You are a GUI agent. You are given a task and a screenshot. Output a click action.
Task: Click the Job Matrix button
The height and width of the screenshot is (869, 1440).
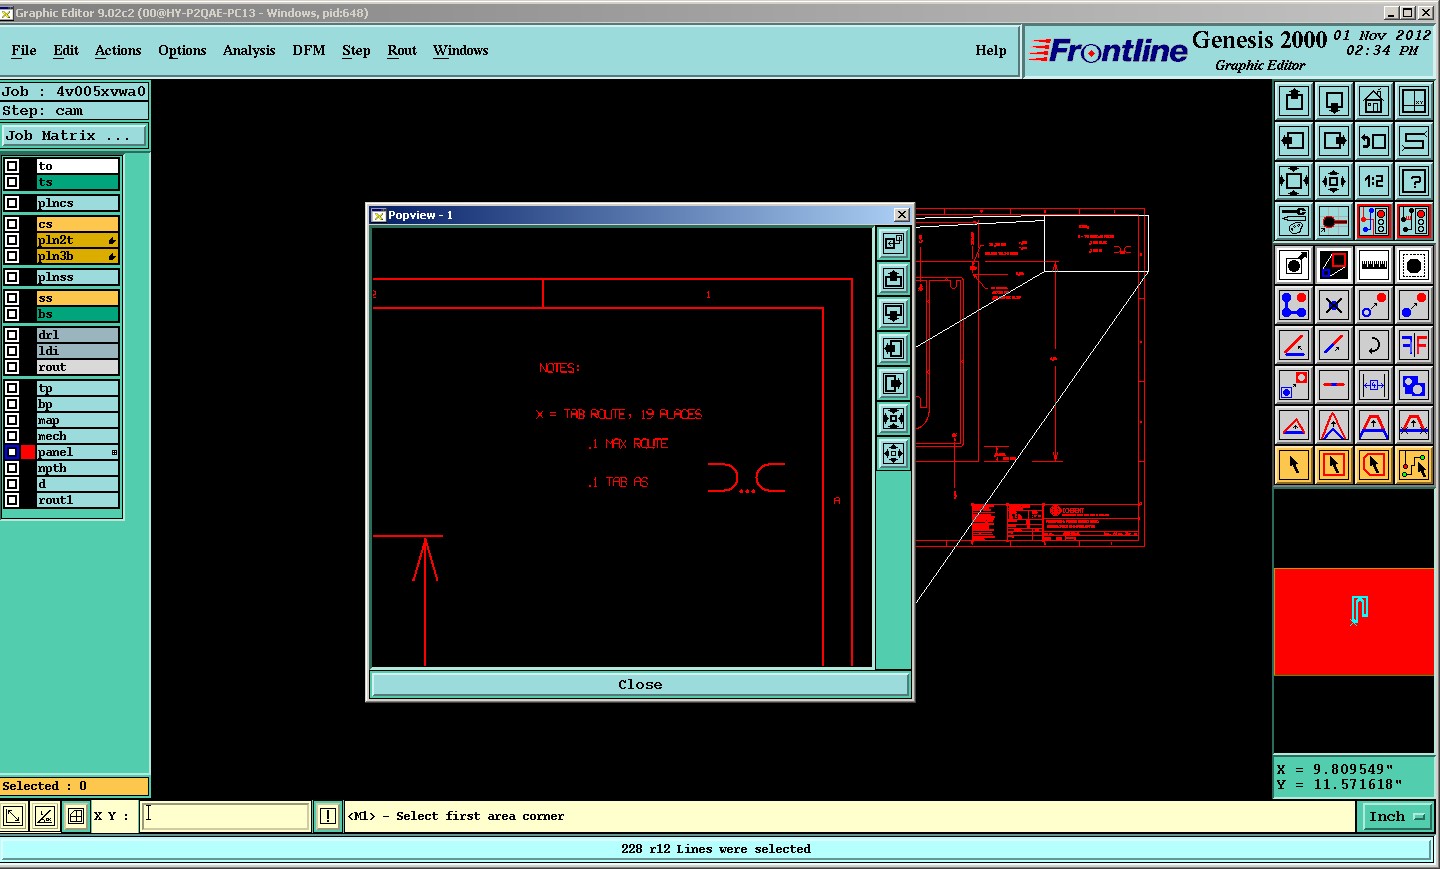(74, 135)
